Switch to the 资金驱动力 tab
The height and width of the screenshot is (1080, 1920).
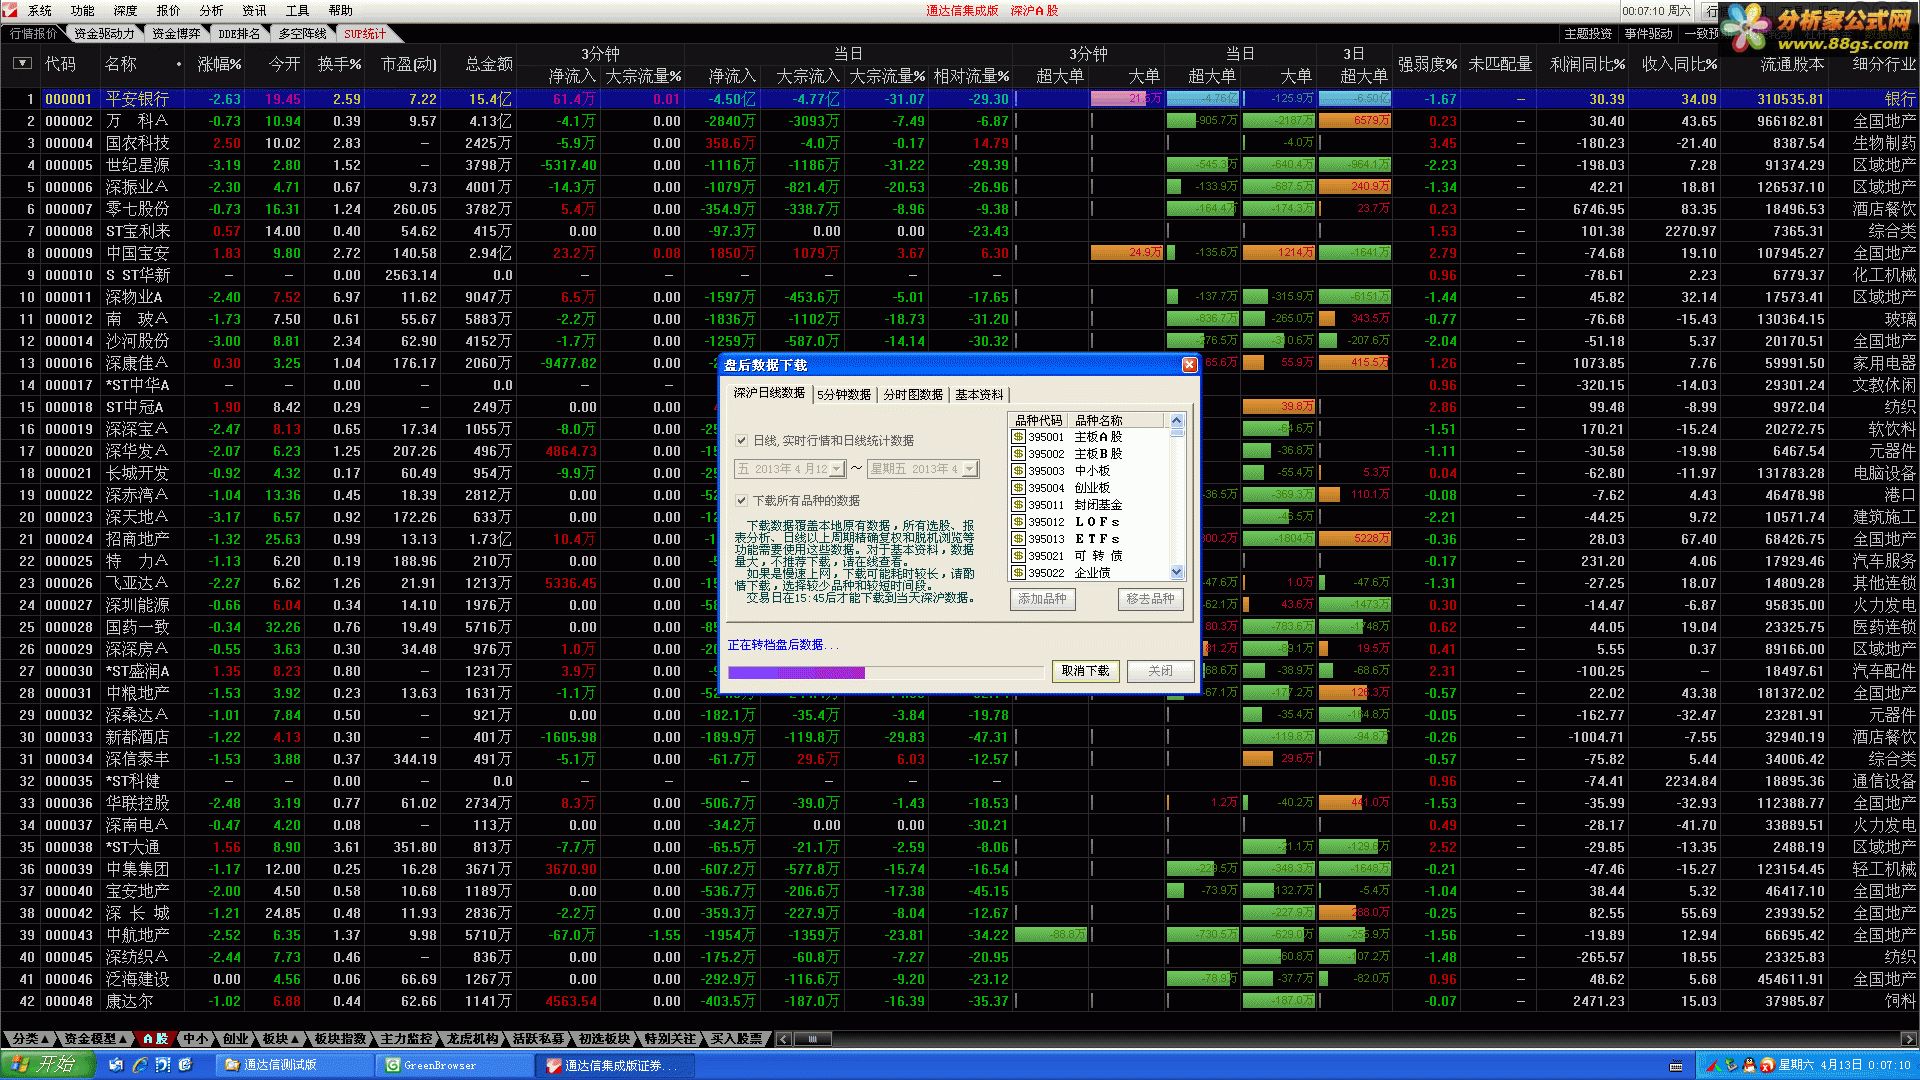tap(104, 34)
